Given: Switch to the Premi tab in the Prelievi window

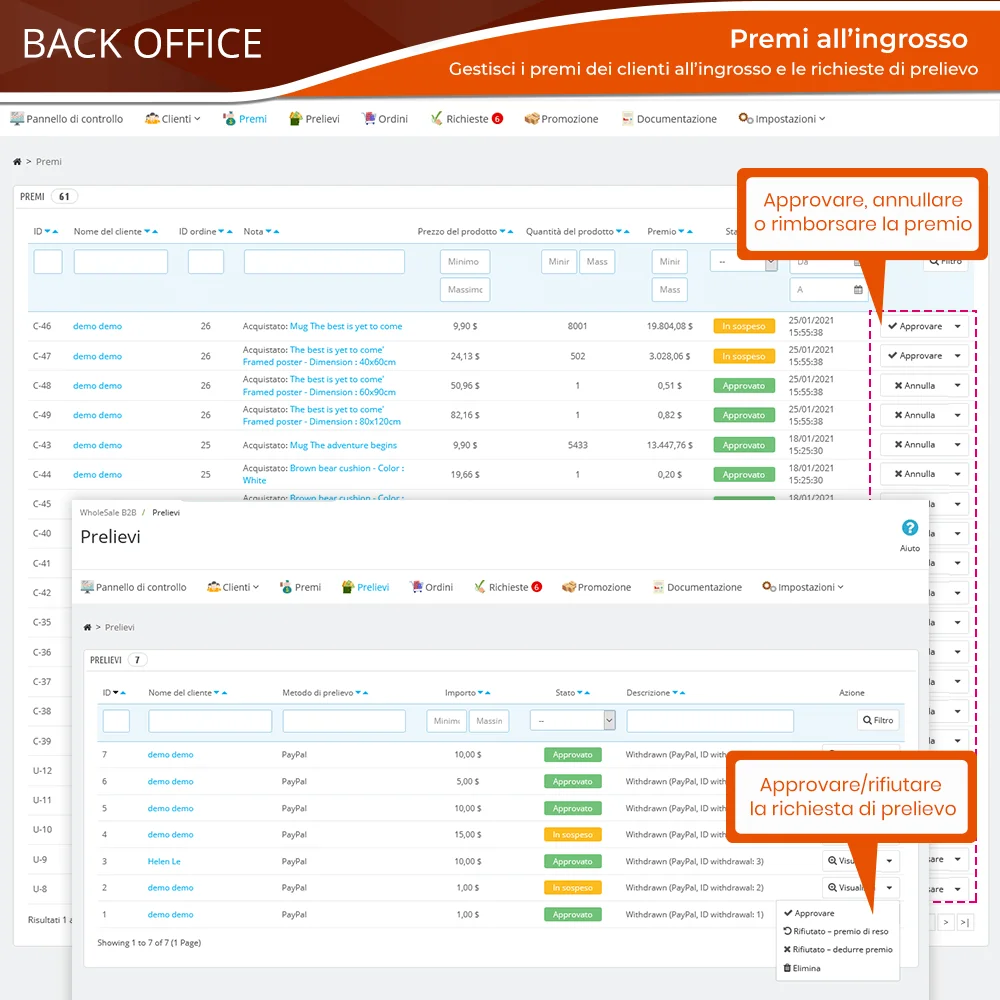Looking at the screenshot, I should tap(300, 587).
